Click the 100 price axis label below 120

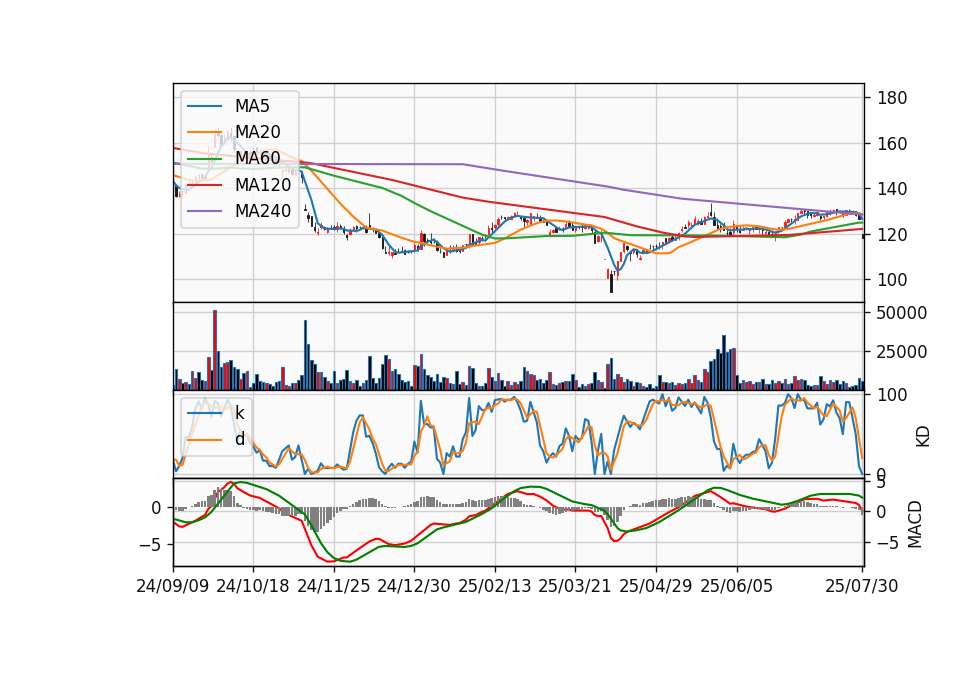(892, 280)
